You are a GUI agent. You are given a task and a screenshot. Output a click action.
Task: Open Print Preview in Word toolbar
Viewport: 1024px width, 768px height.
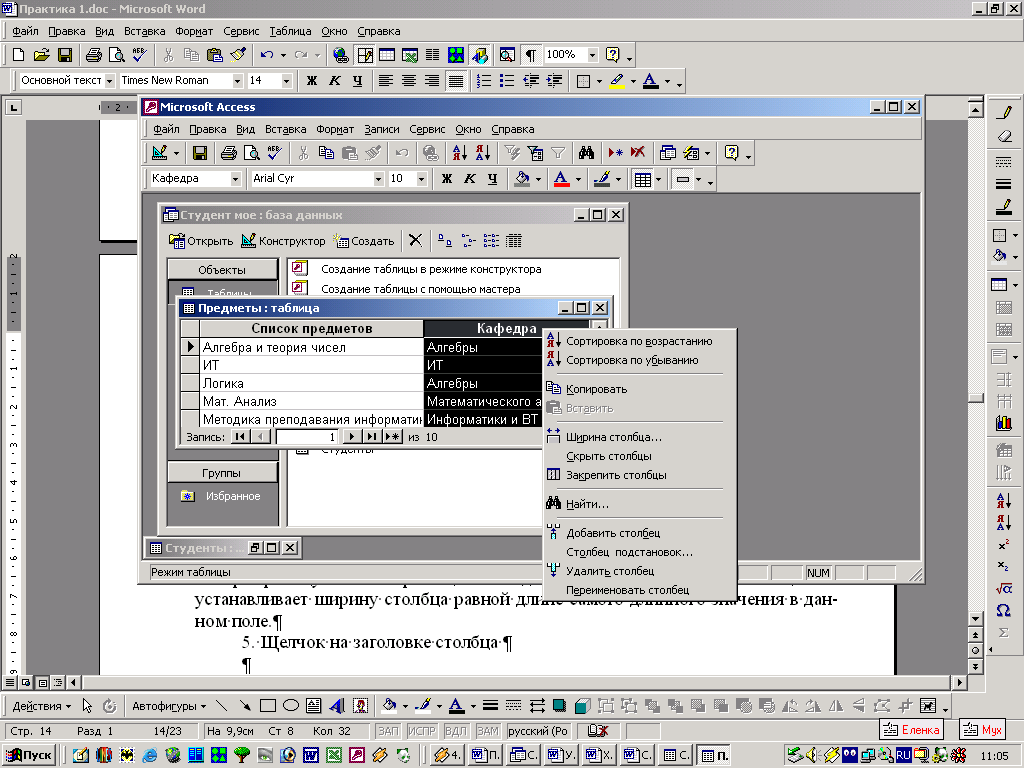[116, 55]
